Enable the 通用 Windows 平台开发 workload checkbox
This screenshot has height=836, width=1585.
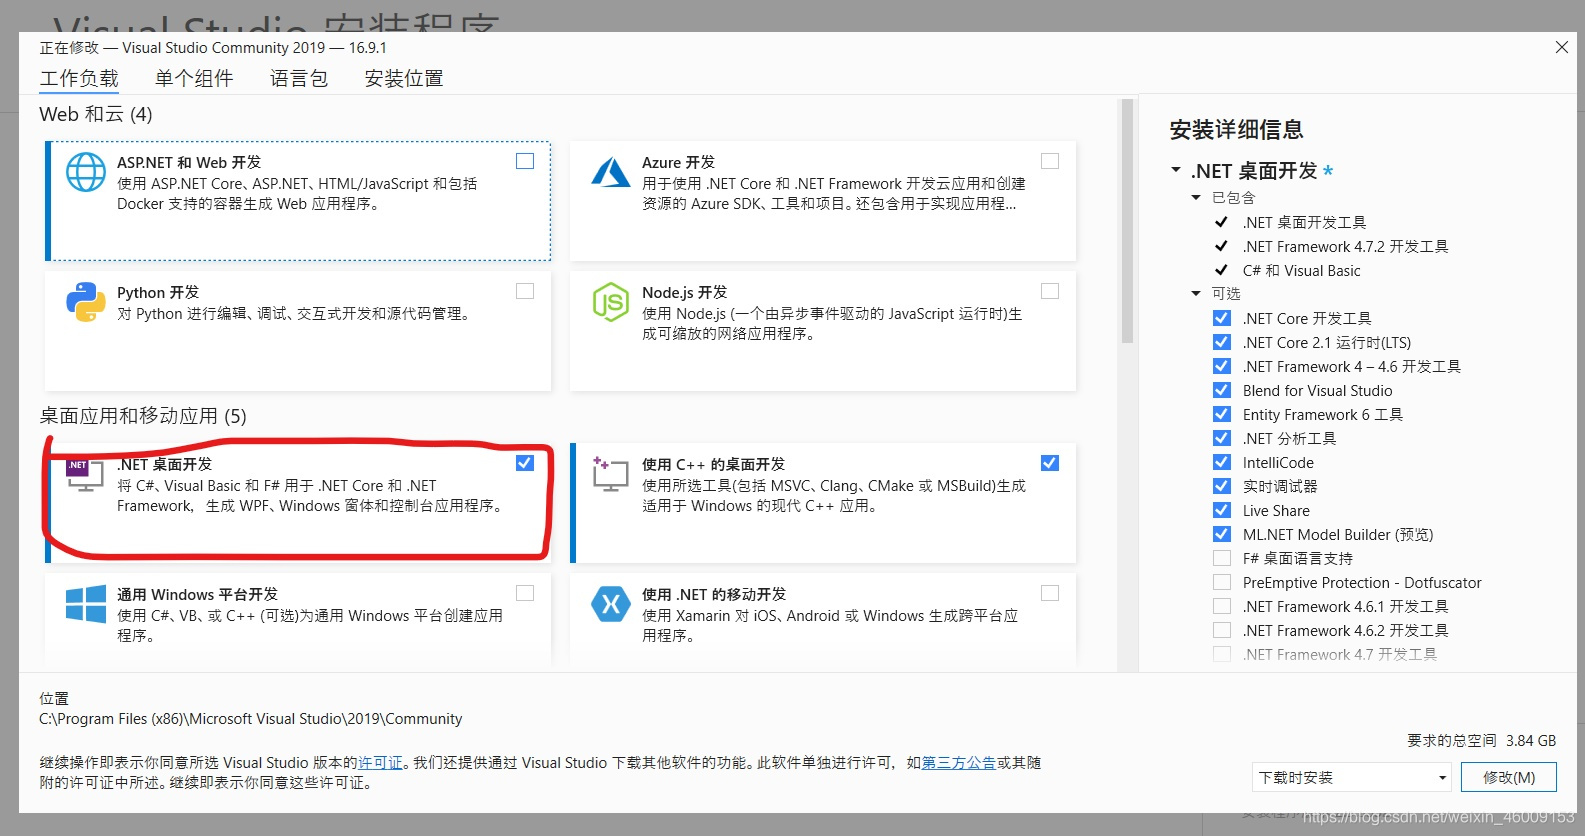525,593
